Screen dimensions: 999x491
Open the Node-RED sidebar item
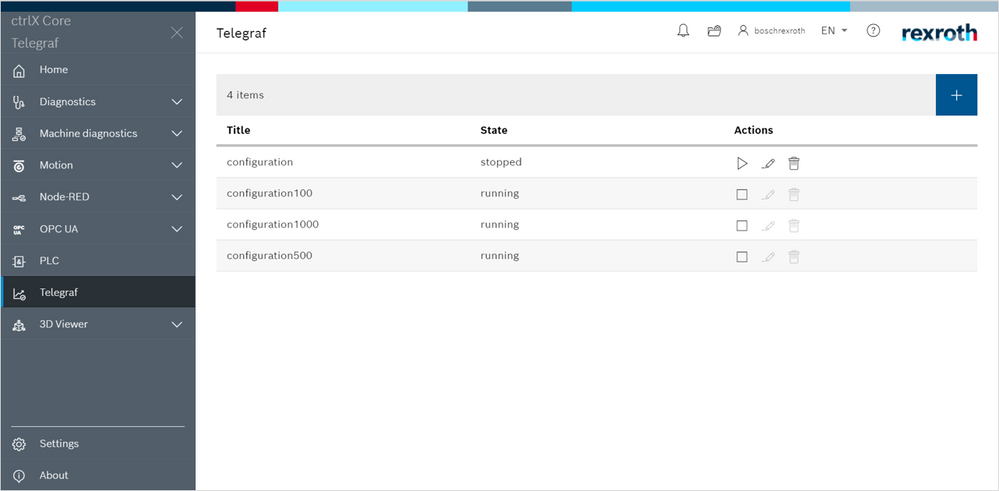pyautogui.click(x=98, y=197)
